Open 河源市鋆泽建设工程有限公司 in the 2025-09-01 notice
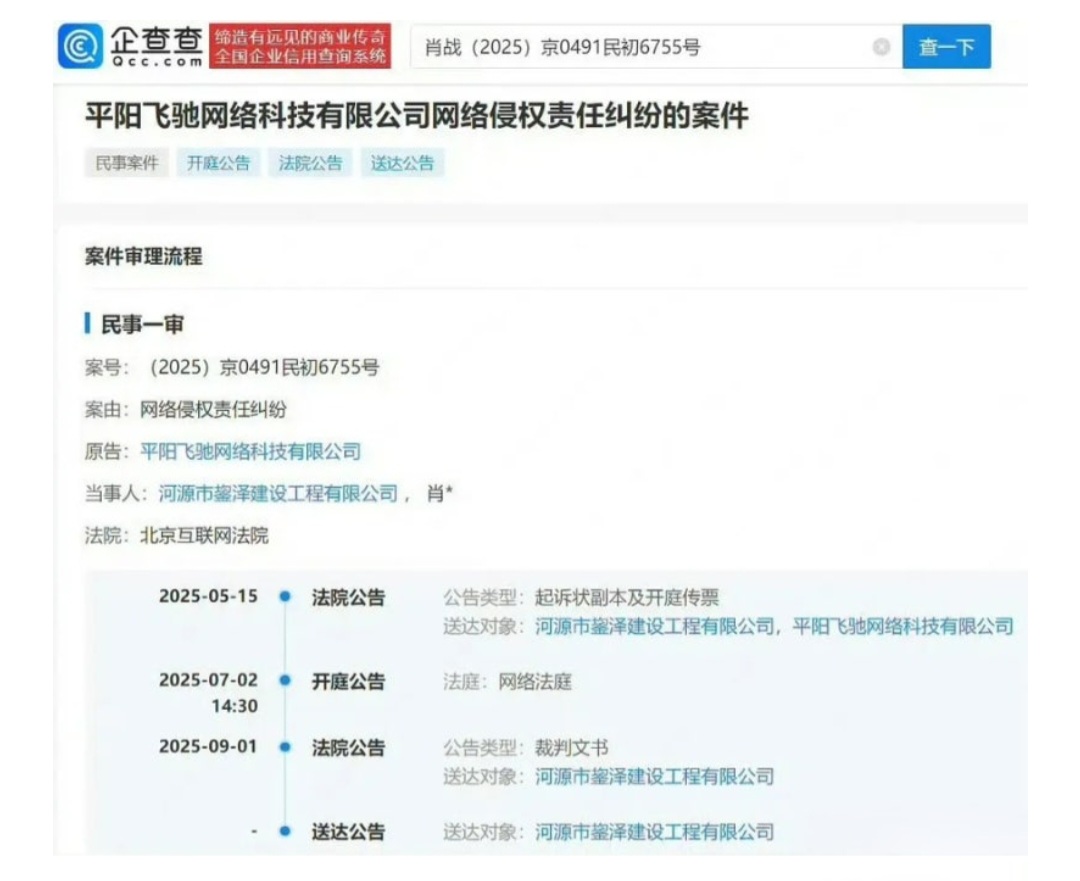The height and width of the screenshot is (881, 1080). pos(654,777)
